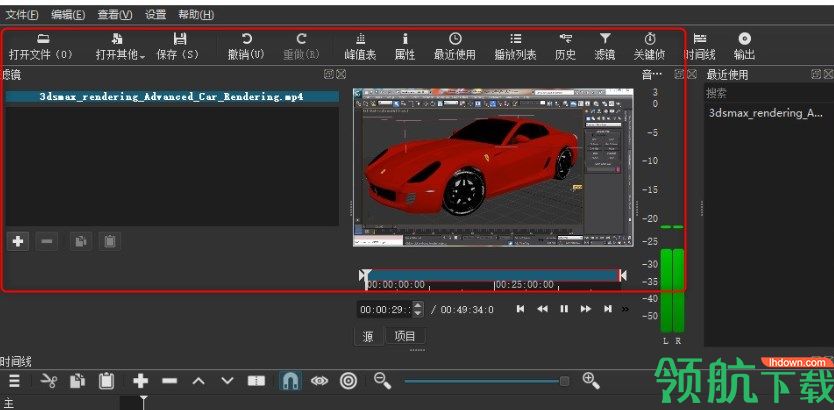Click the 打开文件 (Open File) toolbar button

[x=41, y=47]
